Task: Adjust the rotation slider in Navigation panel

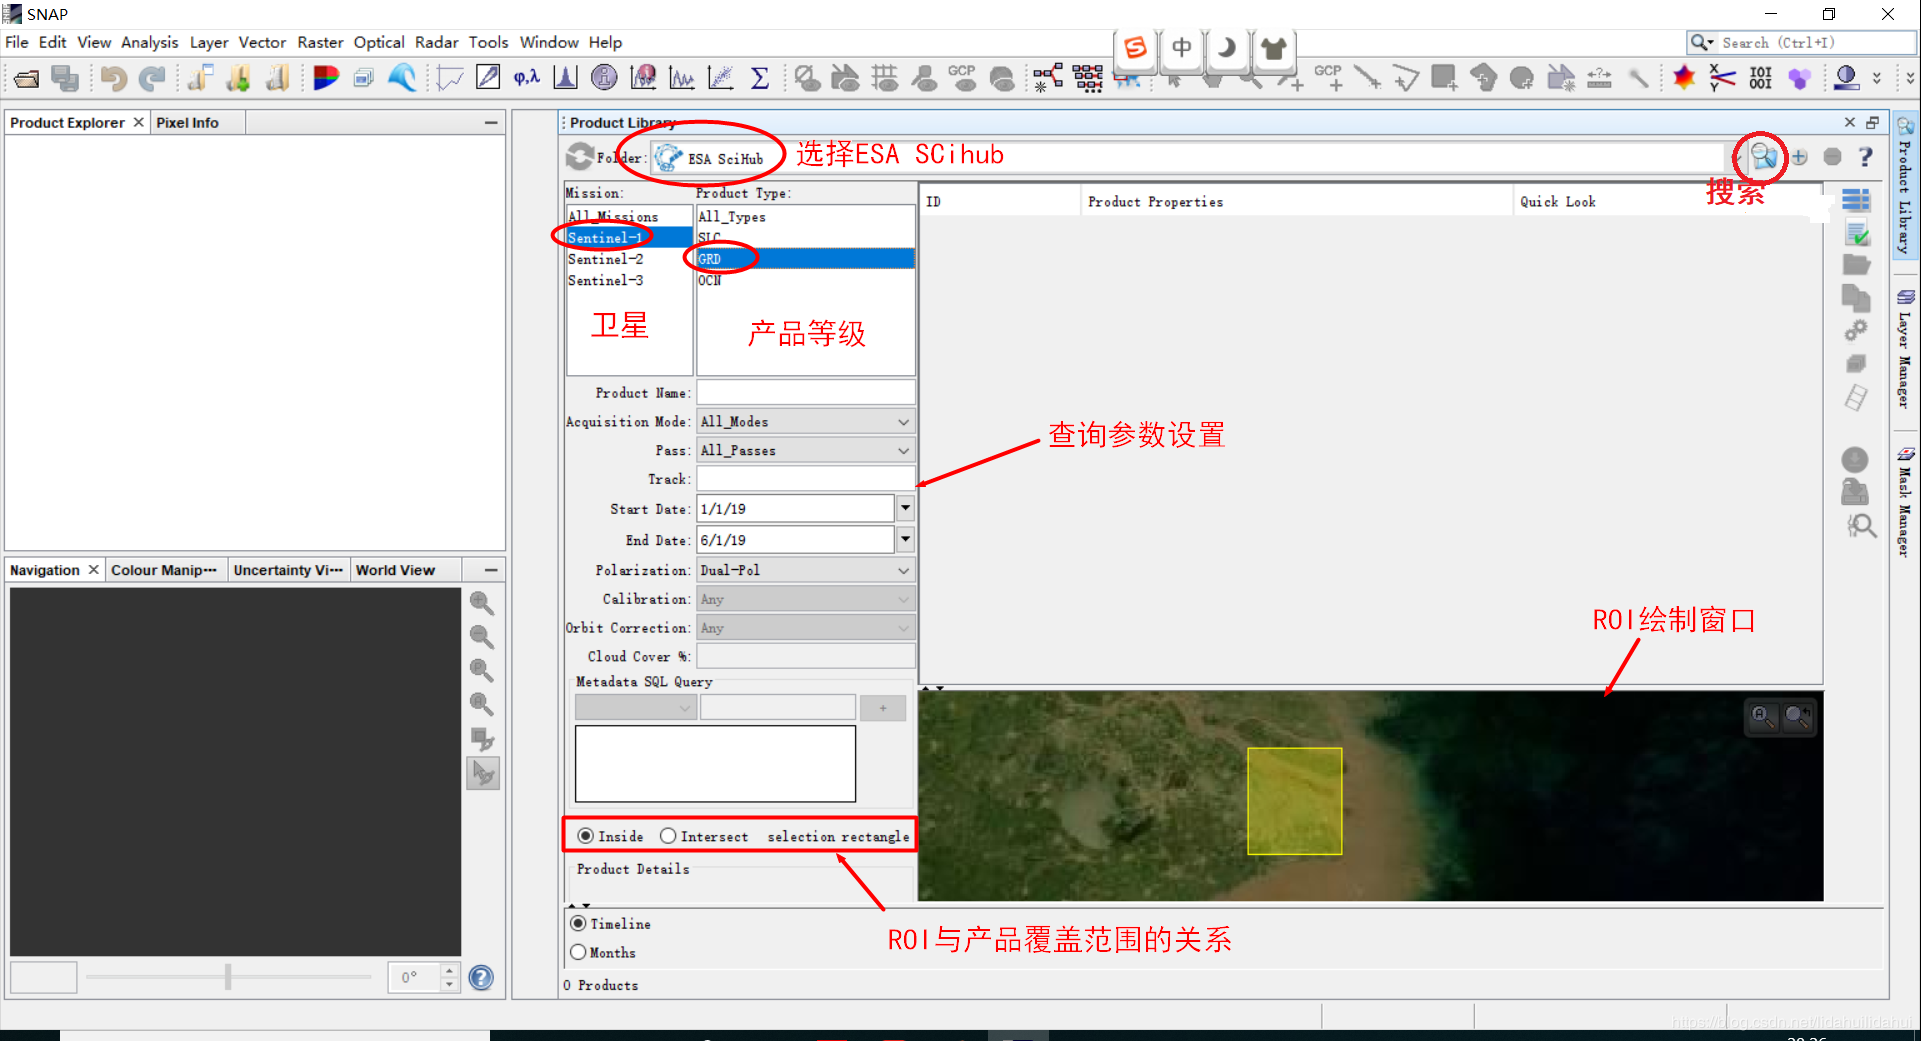Action: [x=228, y=977]
